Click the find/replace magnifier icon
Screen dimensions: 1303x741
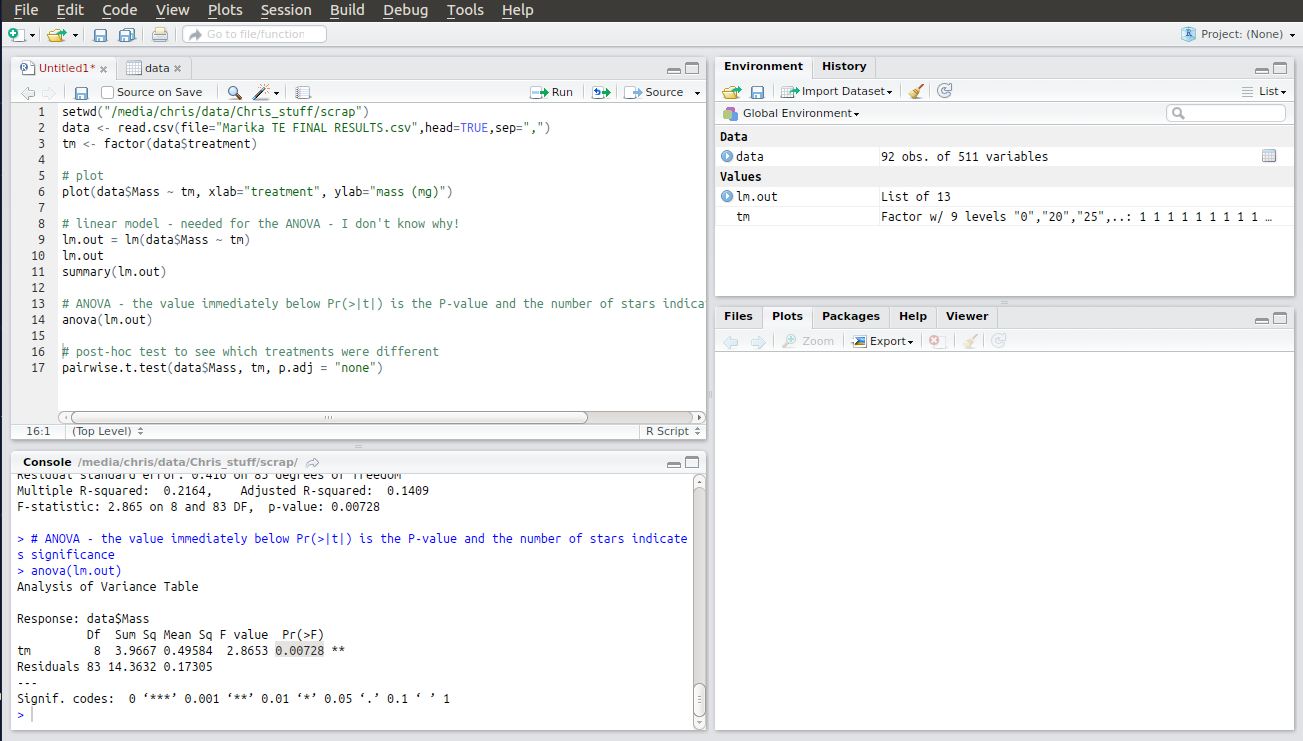235,92
